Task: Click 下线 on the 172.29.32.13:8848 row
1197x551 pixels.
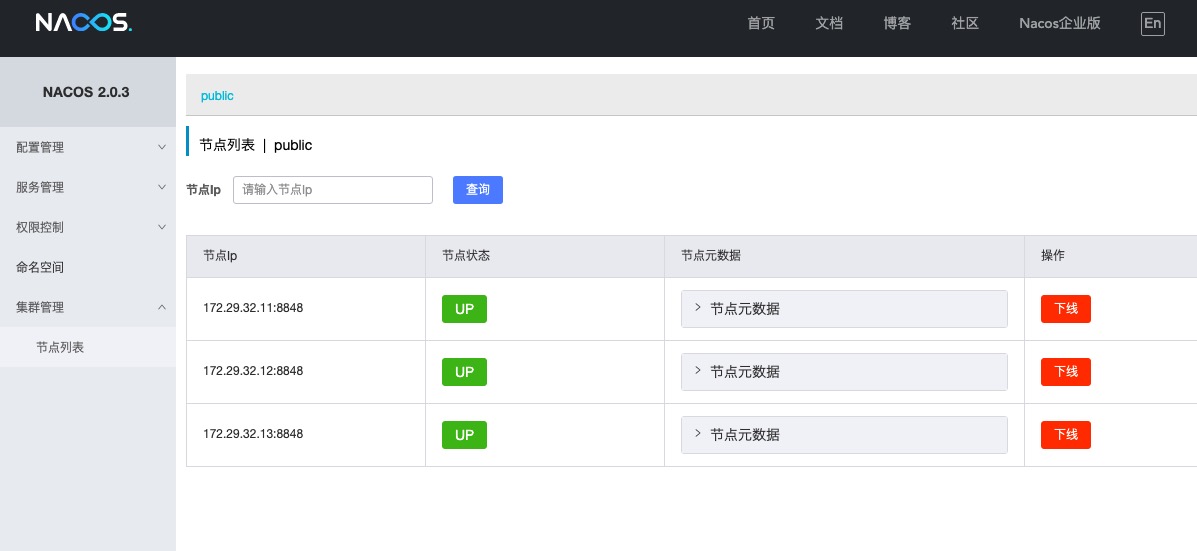Action: pyautogui.click(x=1065, y=435)
